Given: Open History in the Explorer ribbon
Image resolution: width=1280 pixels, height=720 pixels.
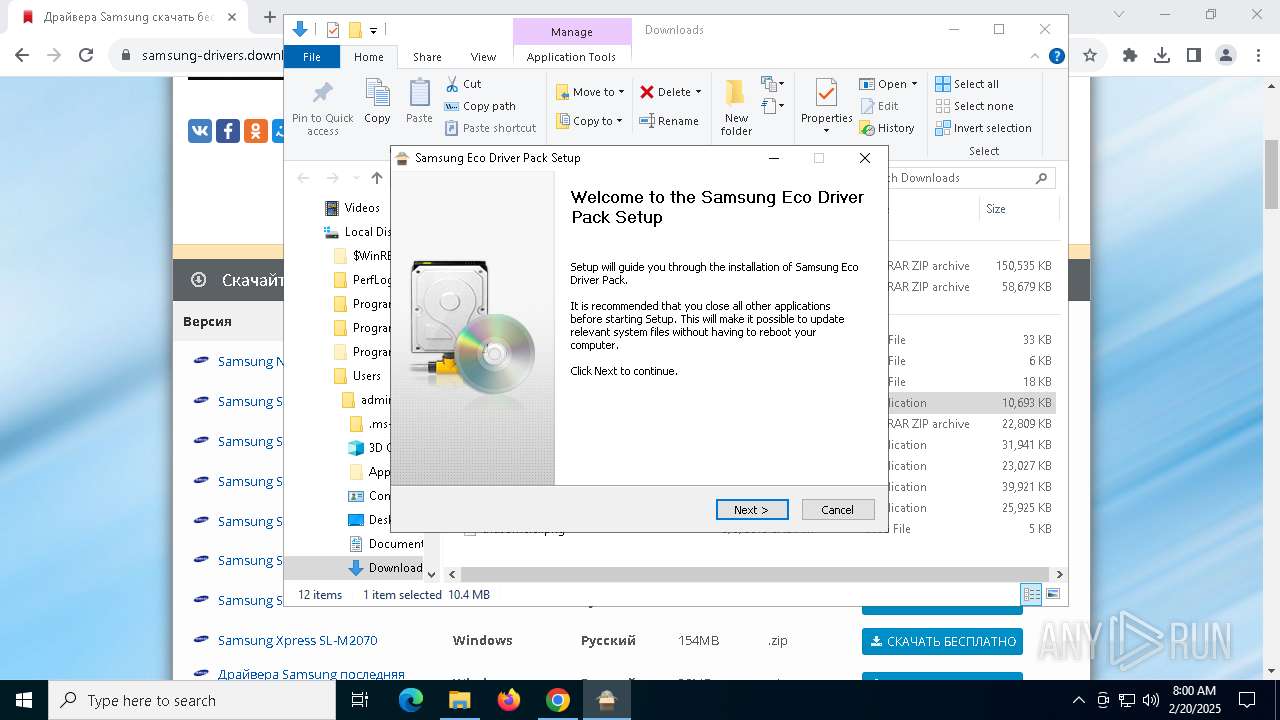Looking at the screenshot, I should [x=887, y=128].
